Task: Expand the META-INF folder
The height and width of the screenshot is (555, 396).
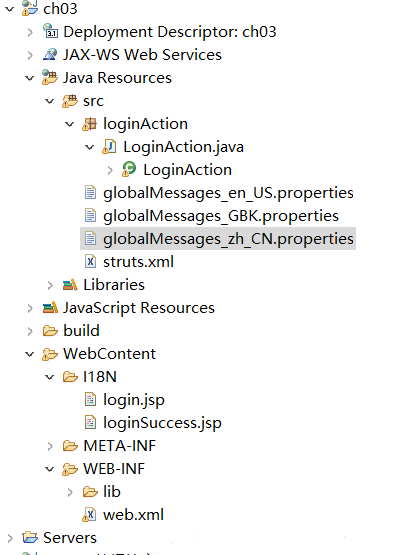Action: click(x=50, y=446)
